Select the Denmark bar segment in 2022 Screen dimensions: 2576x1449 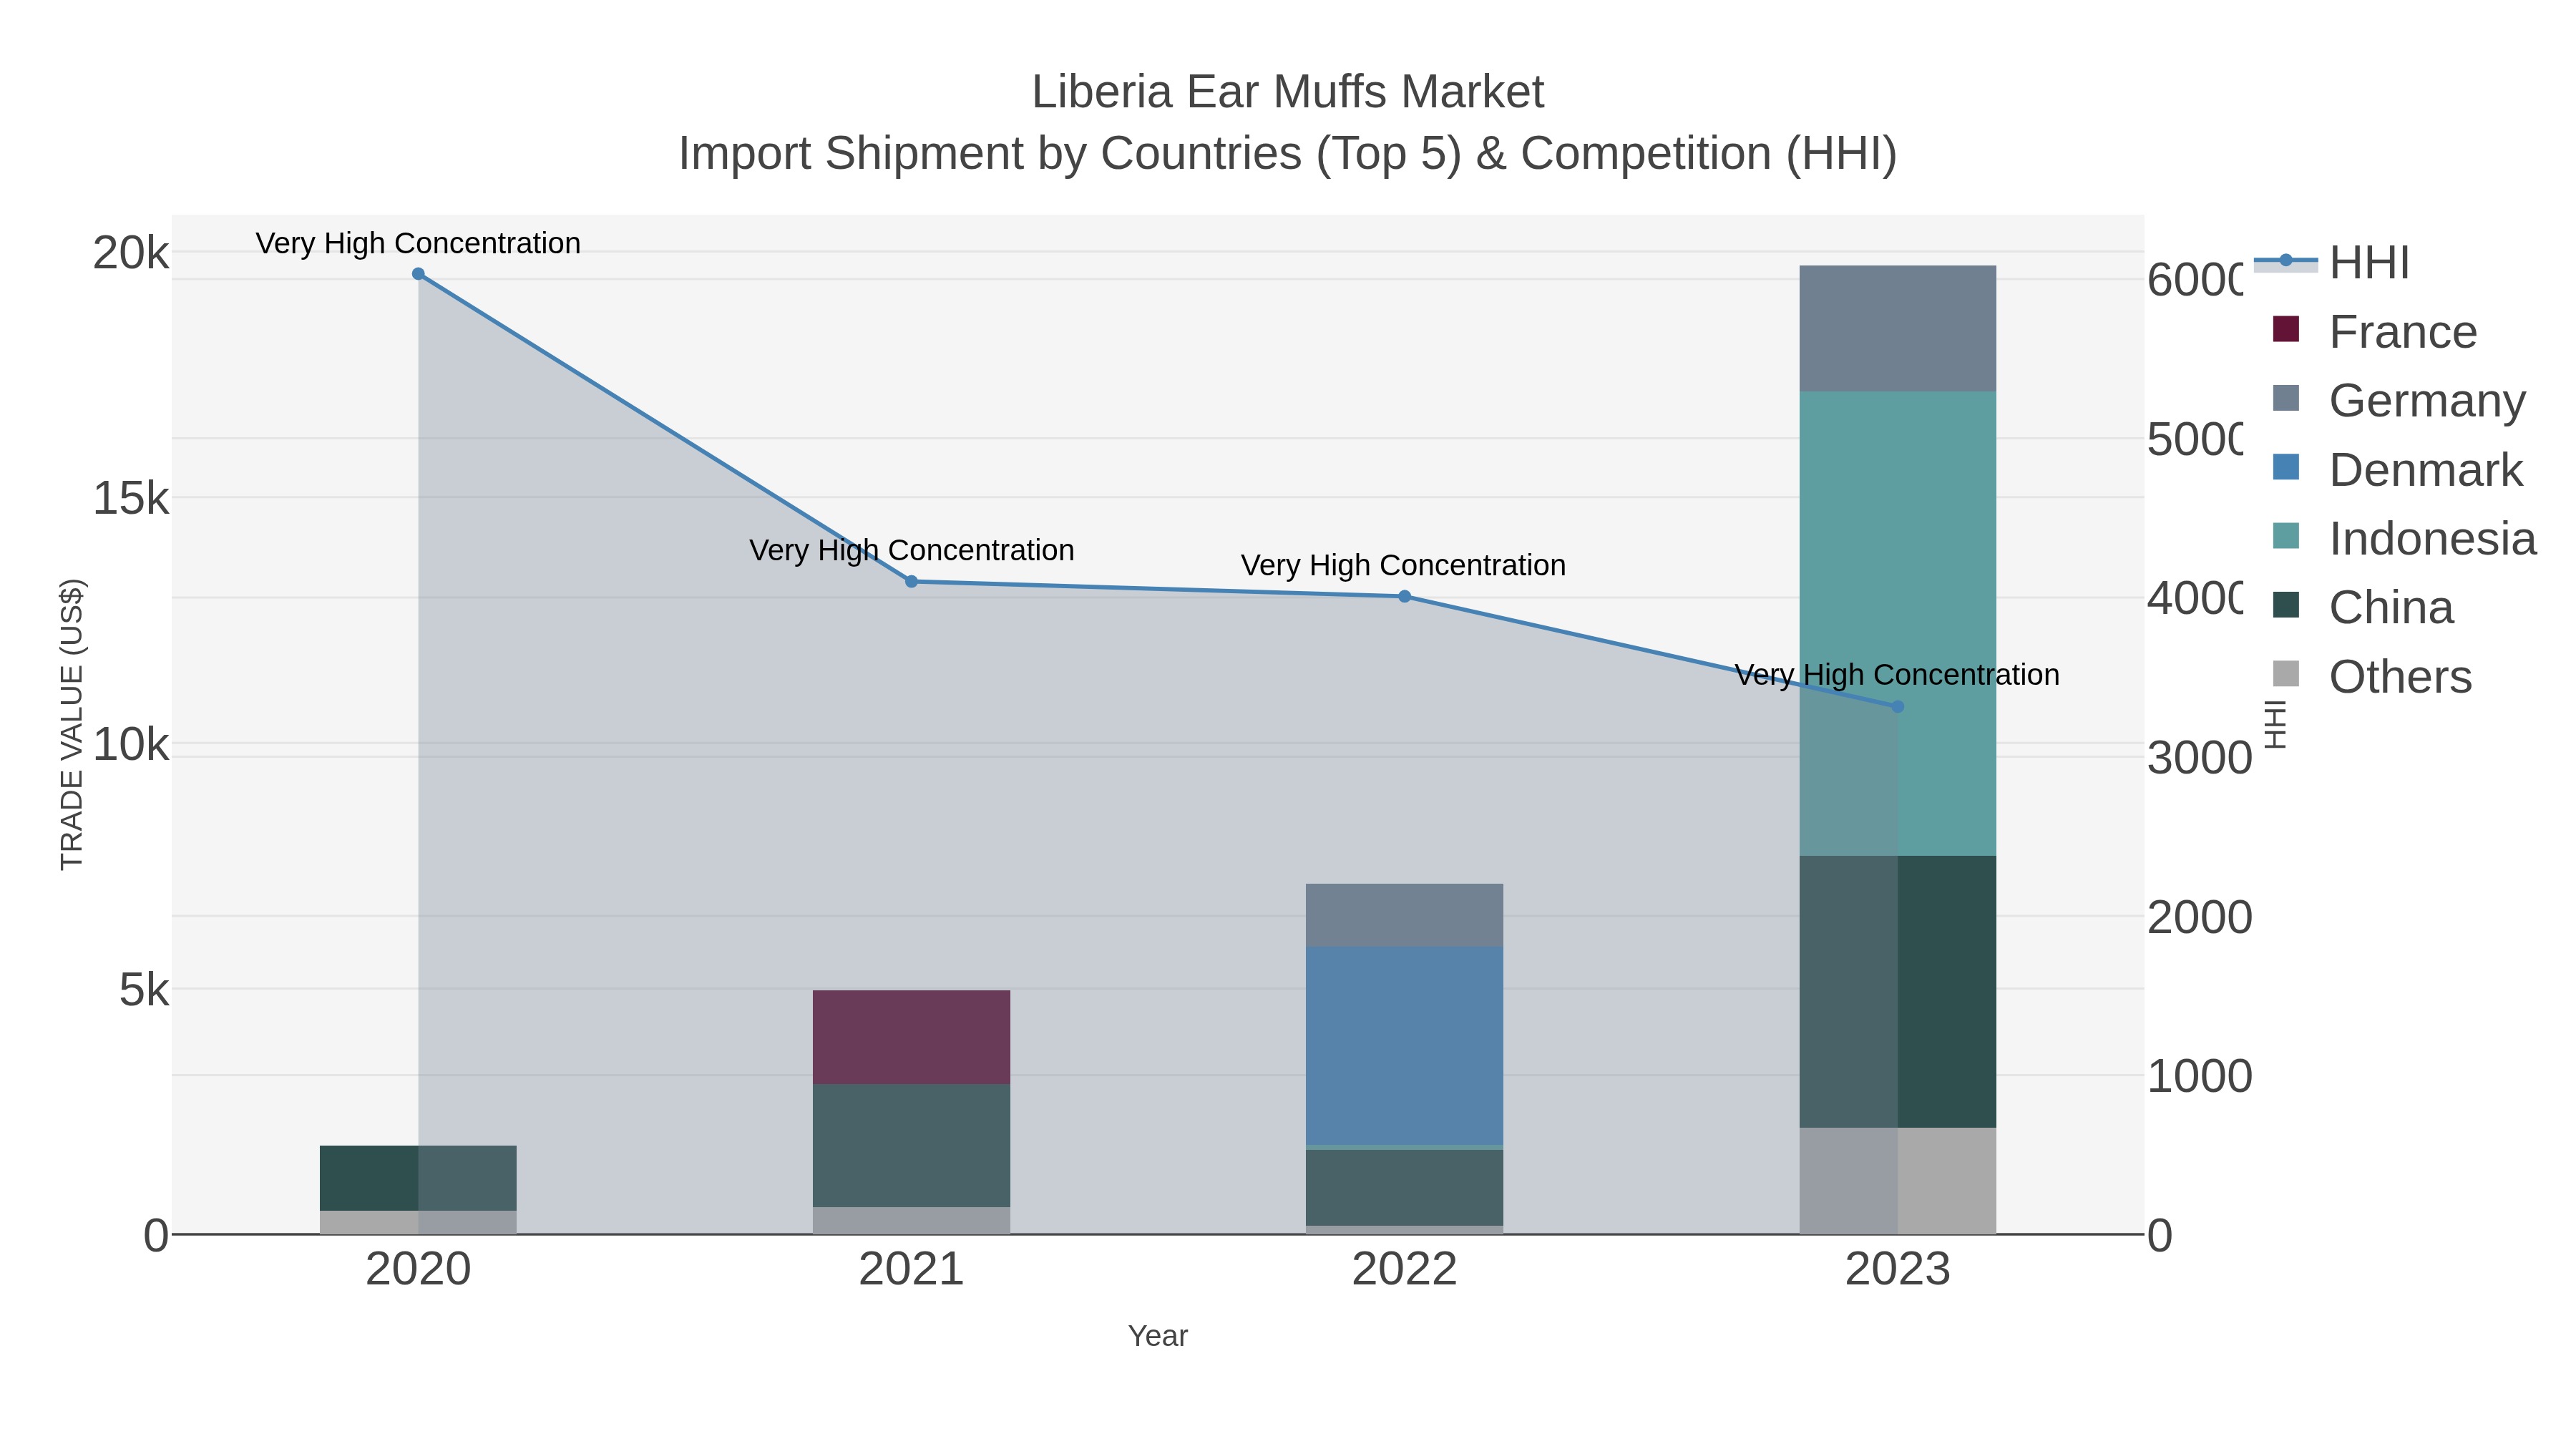coord(1404,1046)
